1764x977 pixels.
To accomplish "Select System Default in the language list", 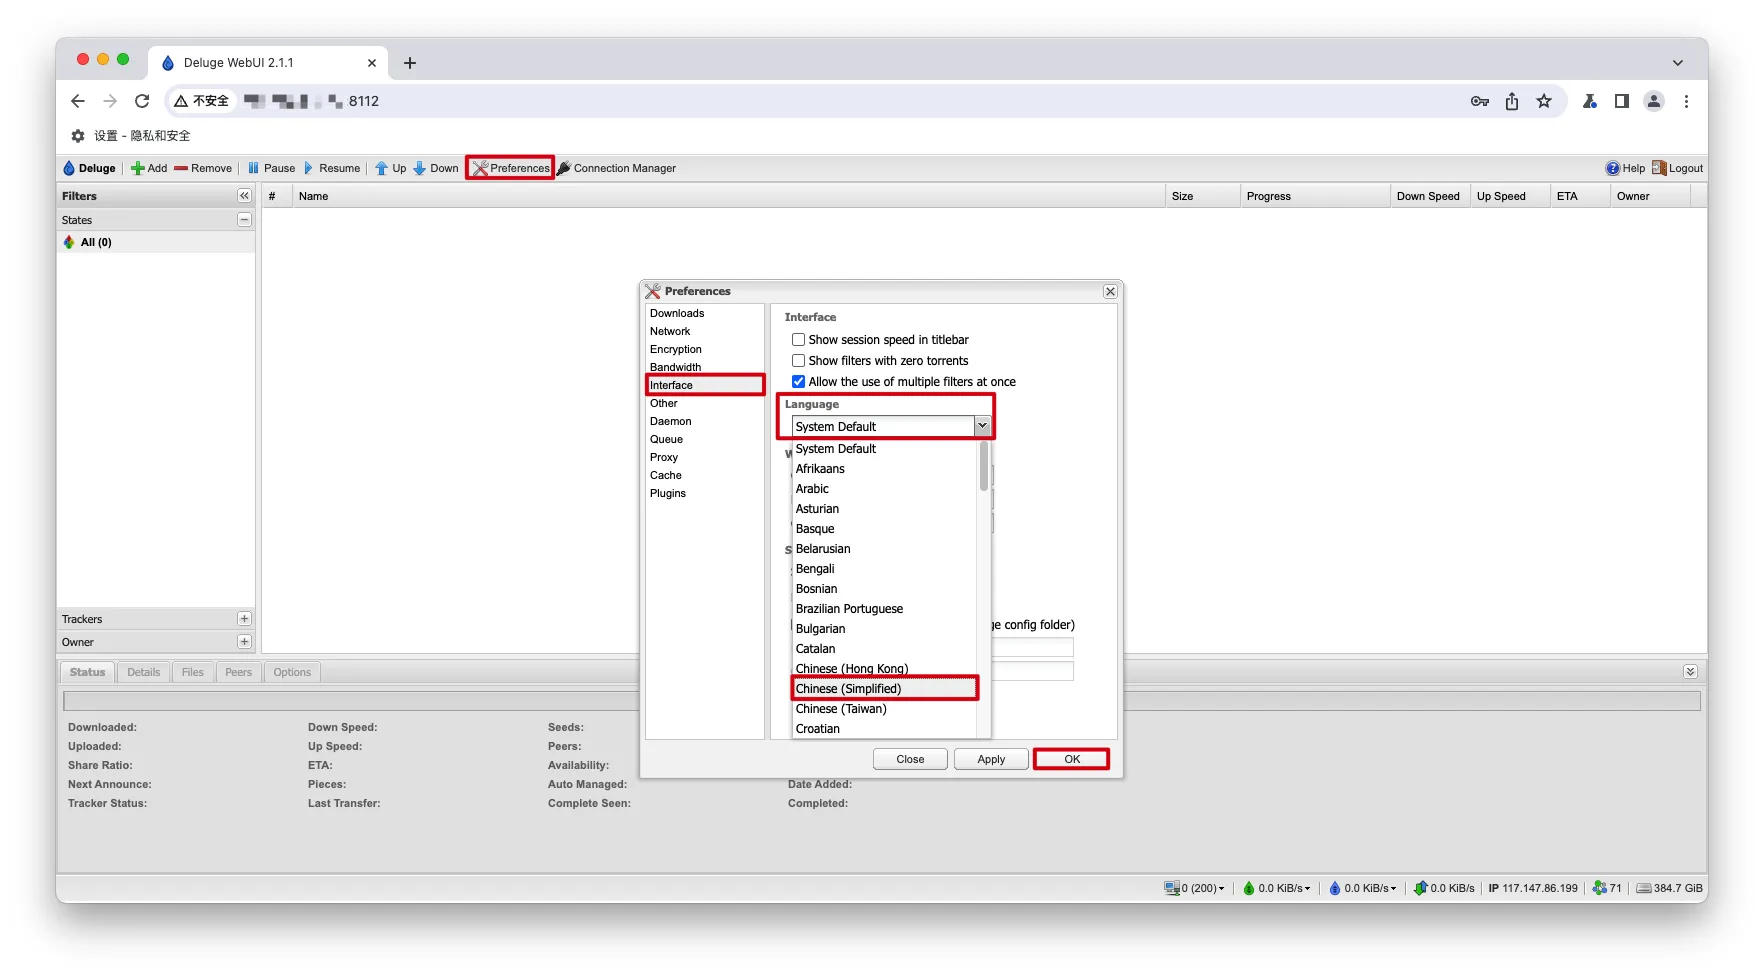I will point(884,449).
